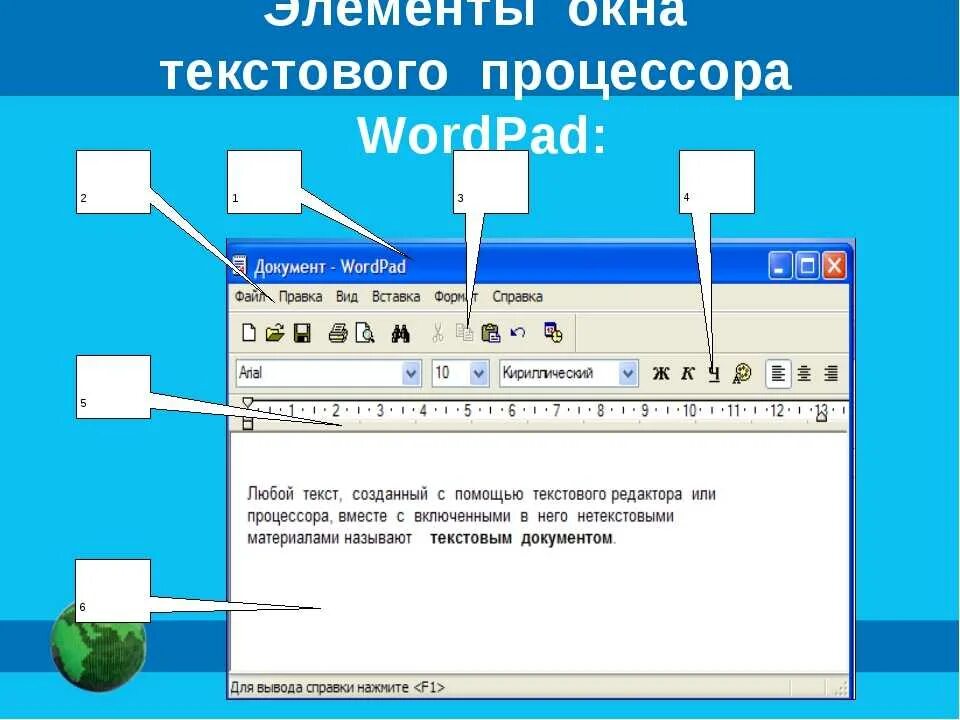
Task: Click the word "процессора" in the second line
Action: coord(288,516)
